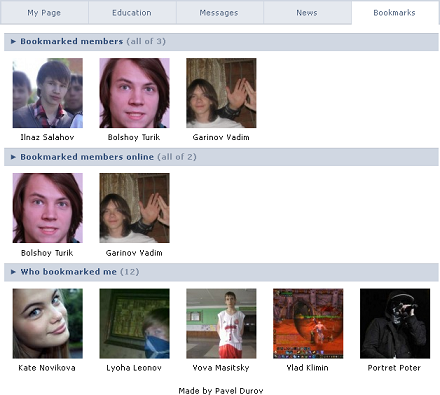
Task: Open Garinov Vadim's photo in Bookmarked members
Action: [x=221, y=93]
